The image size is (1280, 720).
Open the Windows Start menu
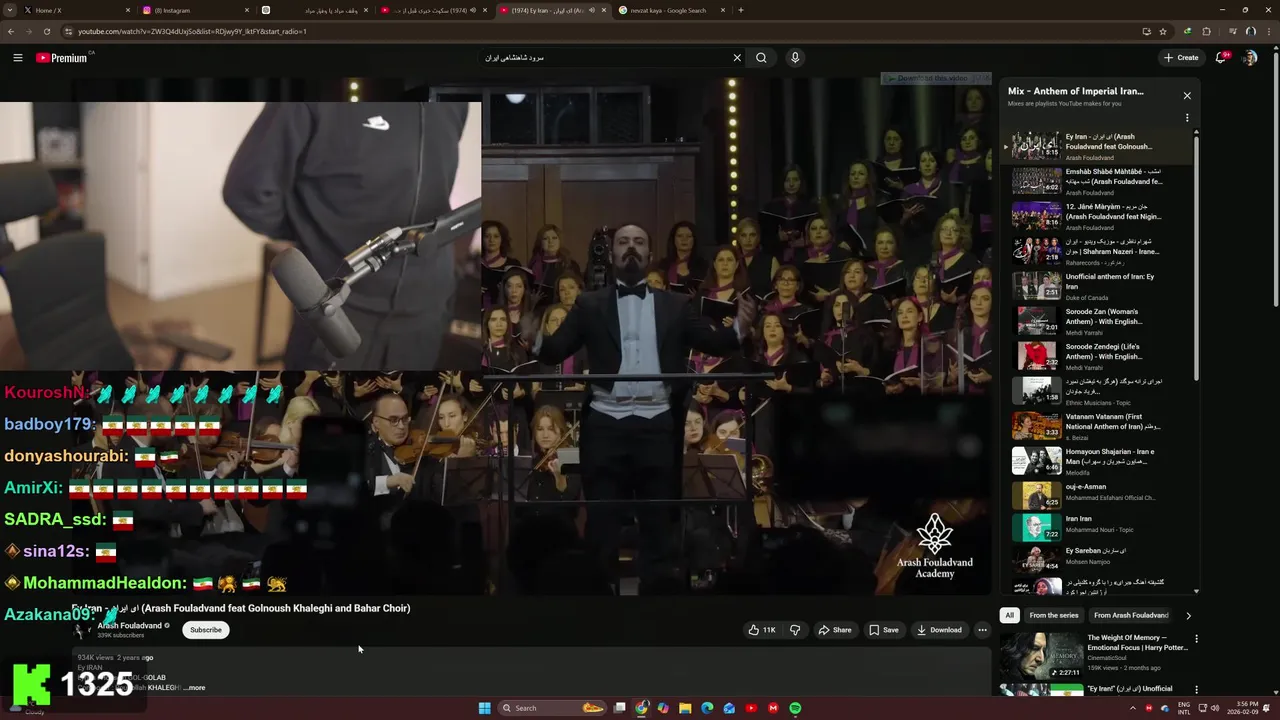[484, 708]
